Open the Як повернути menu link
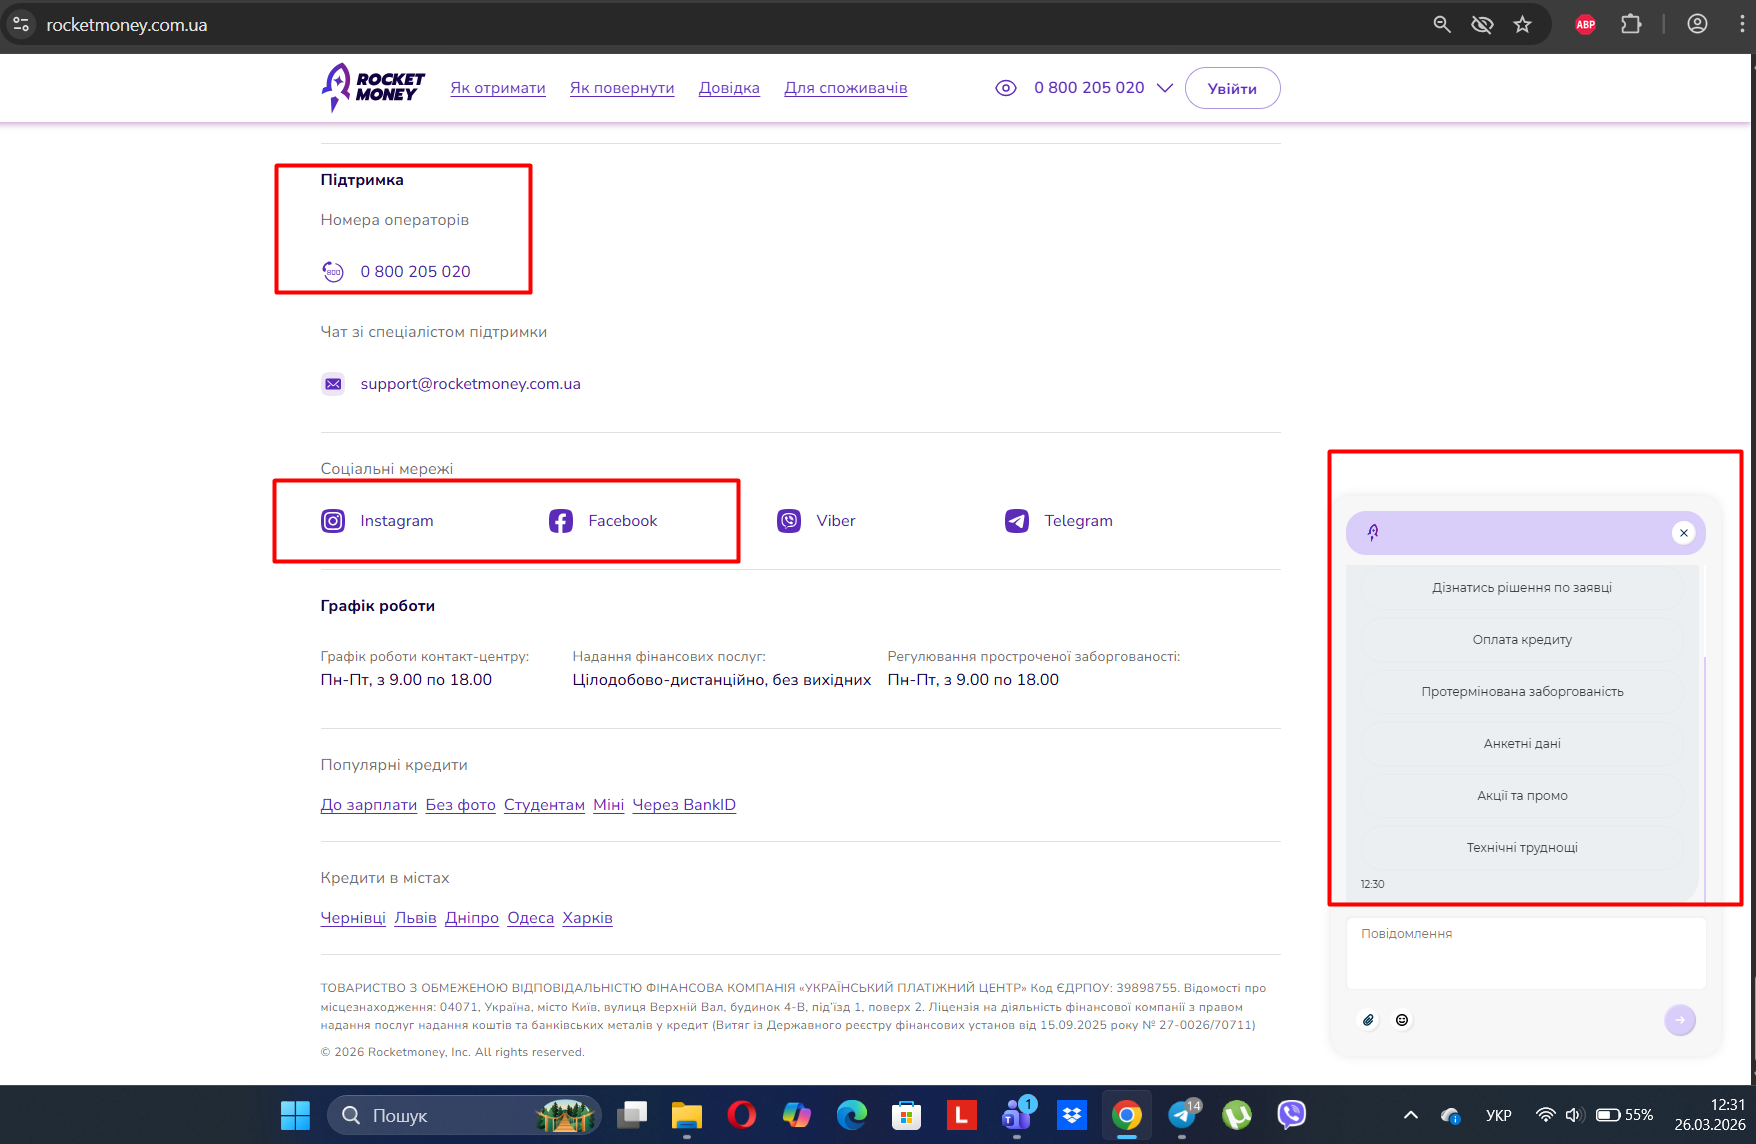 point(622,88)
